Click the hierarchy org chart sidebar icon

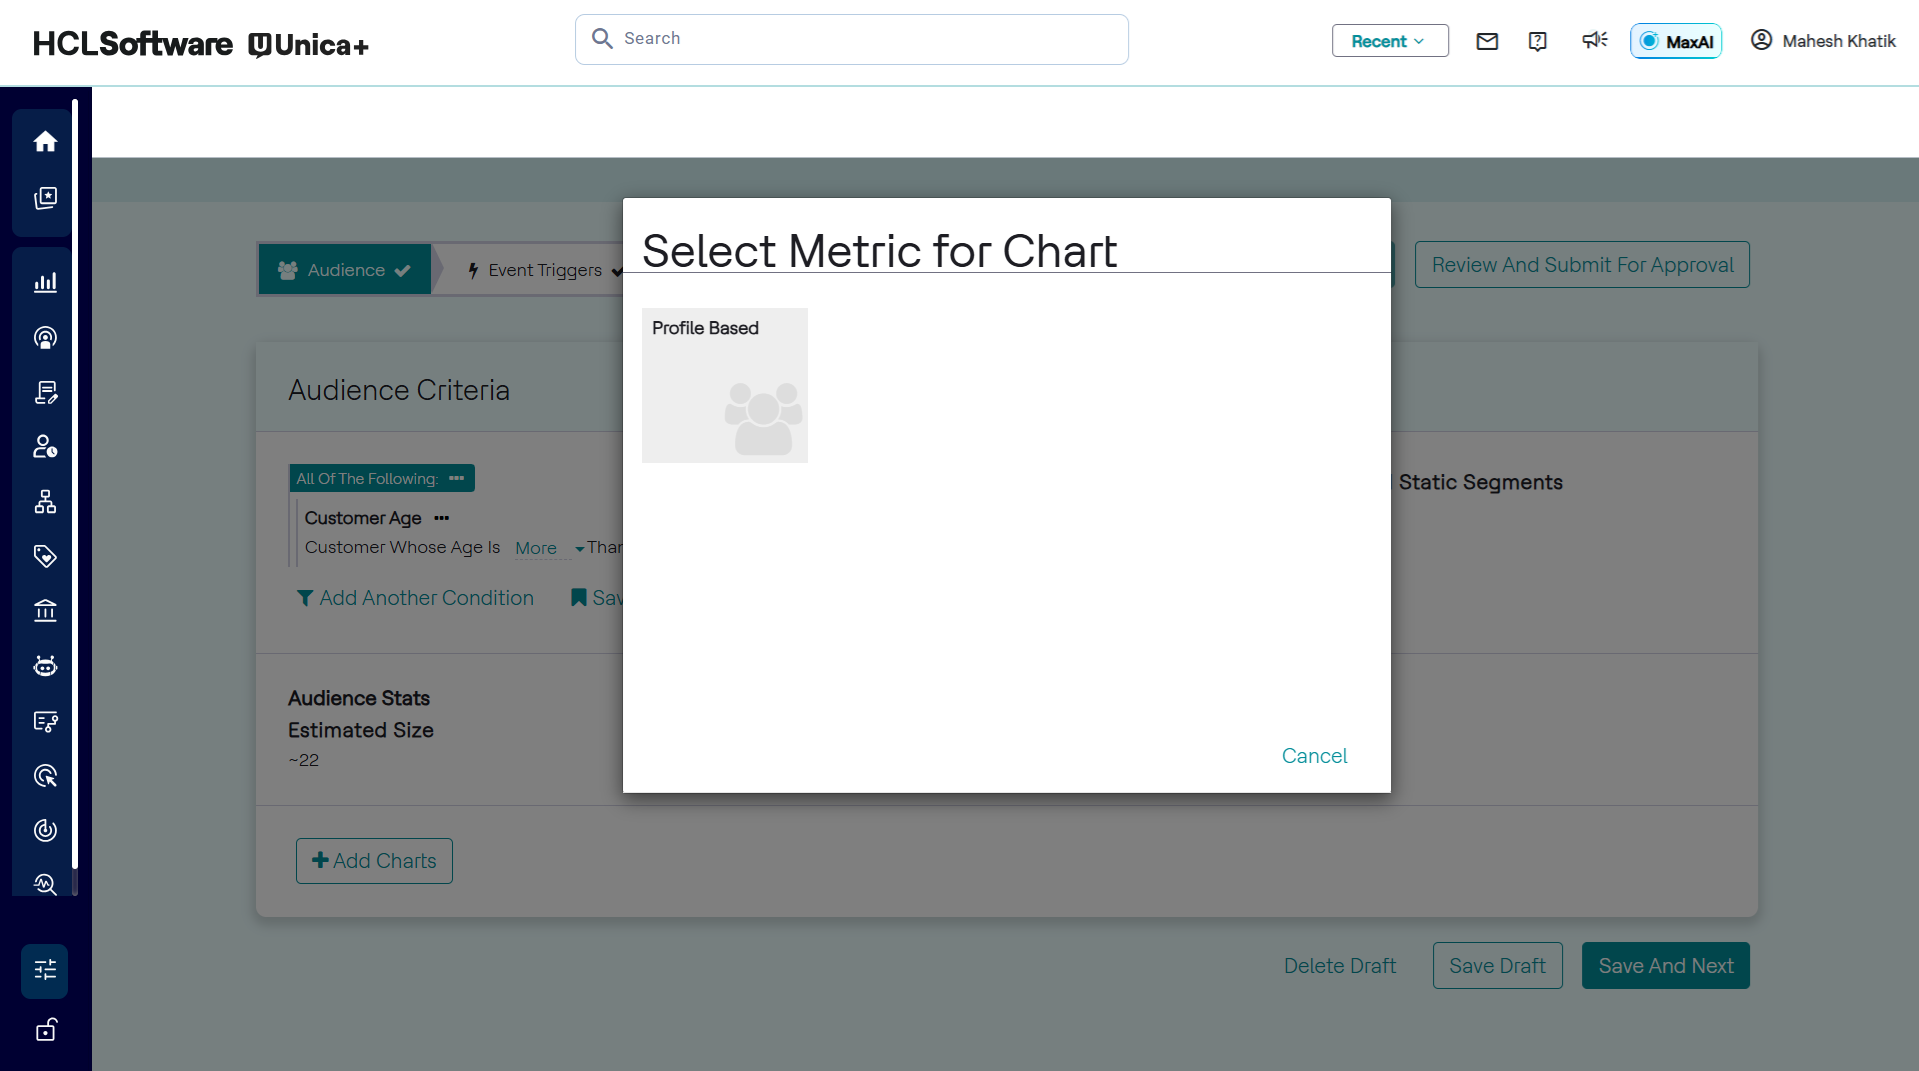click(x=45, y=502)
